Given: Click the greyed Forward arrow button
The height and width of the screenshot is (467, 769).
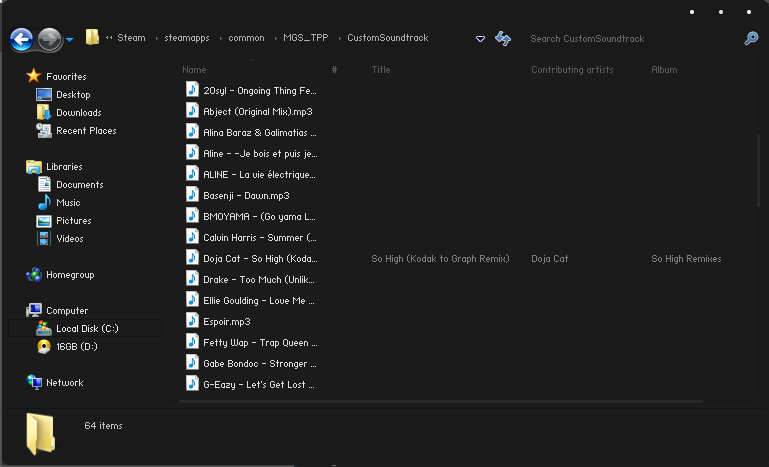Looking at the screenshot, I should tap(50, 40).
